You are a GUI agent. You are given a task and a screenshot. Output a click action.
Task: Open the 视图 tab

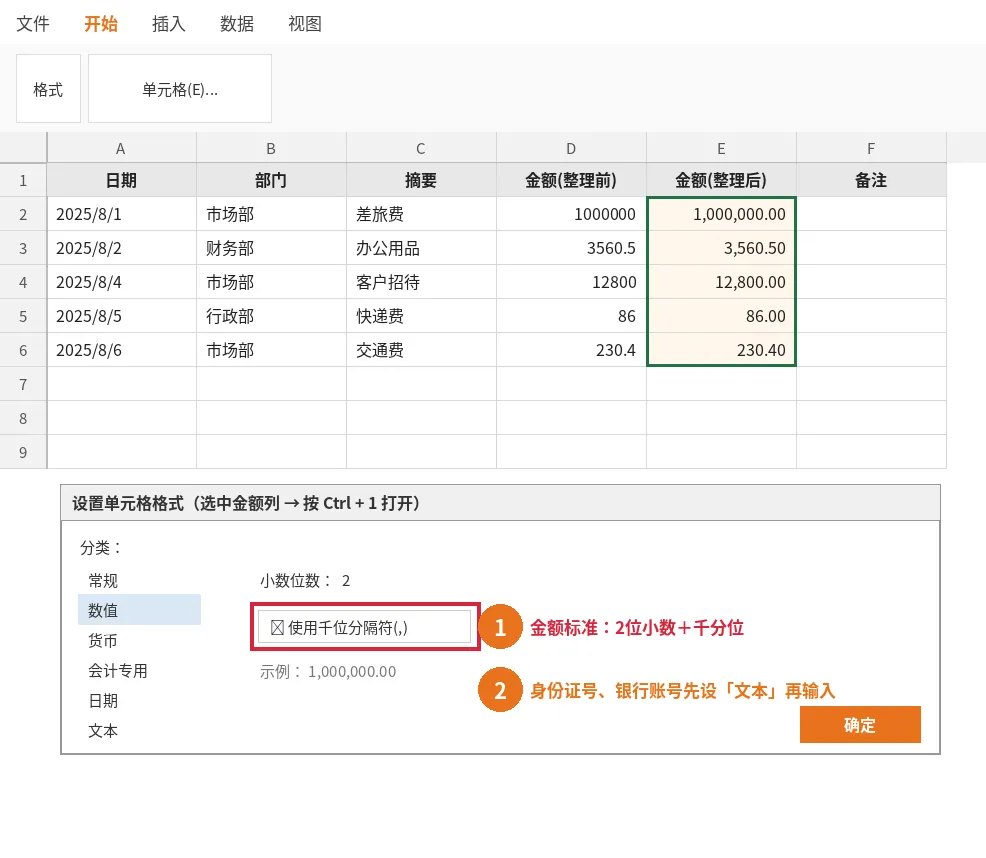[305, 24]
